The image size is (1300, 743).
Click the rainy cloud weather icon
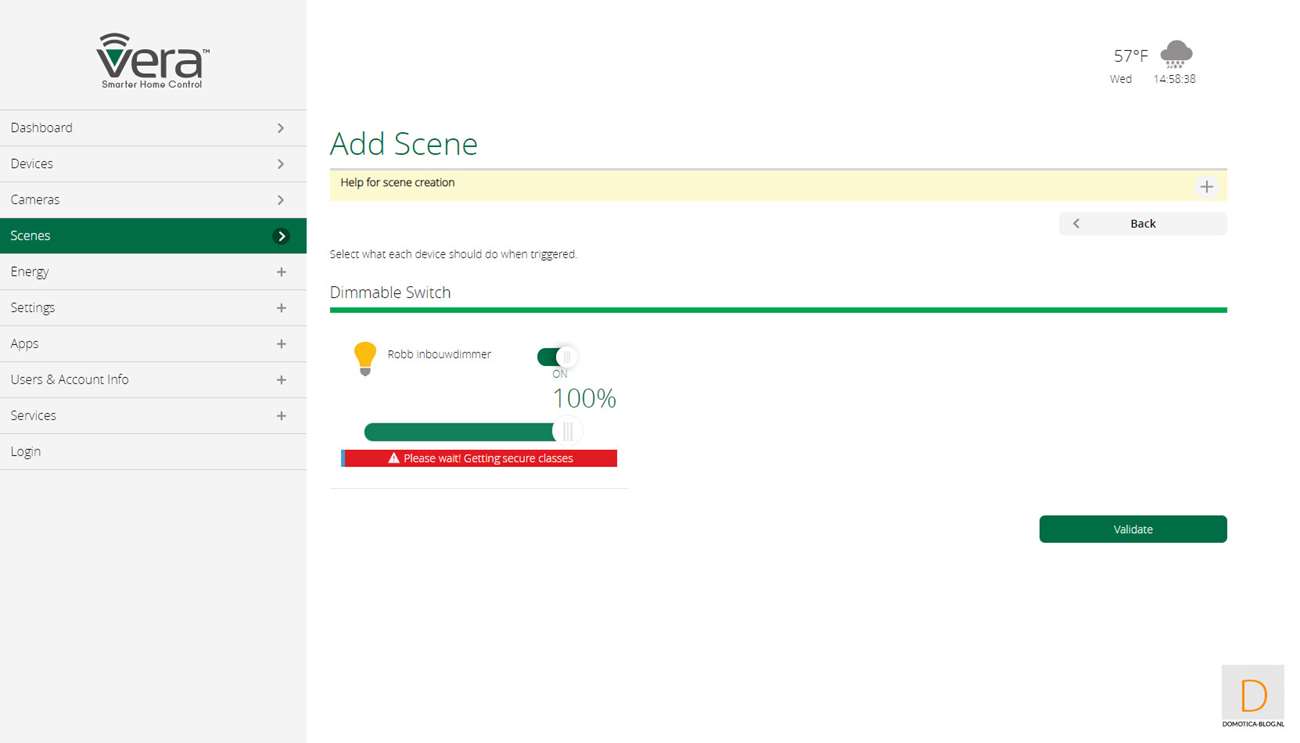pos(1176,54)
